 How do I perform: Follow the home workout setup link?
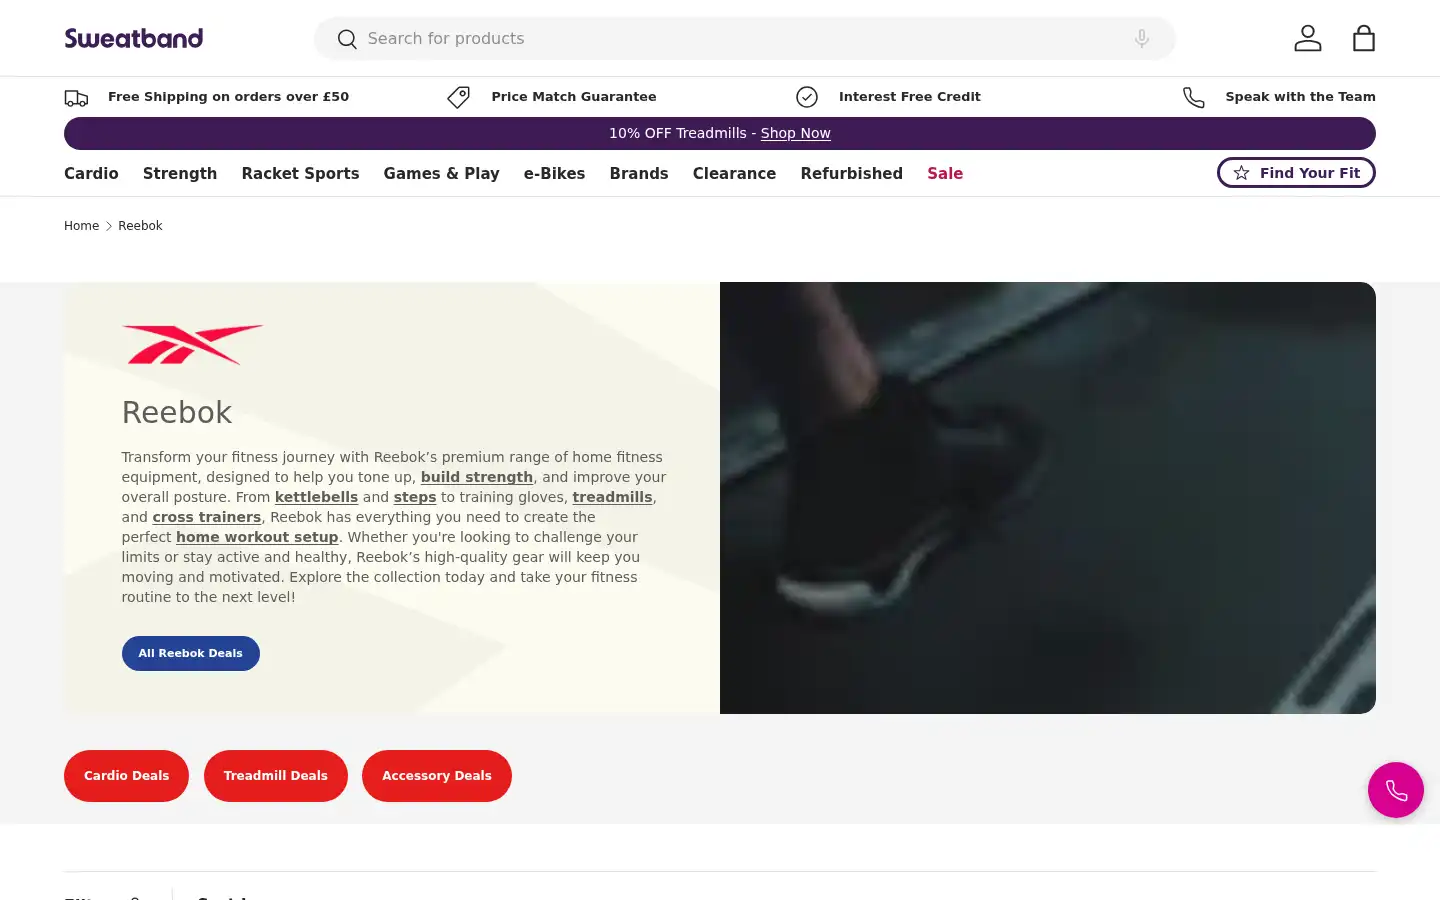(257, 537)
